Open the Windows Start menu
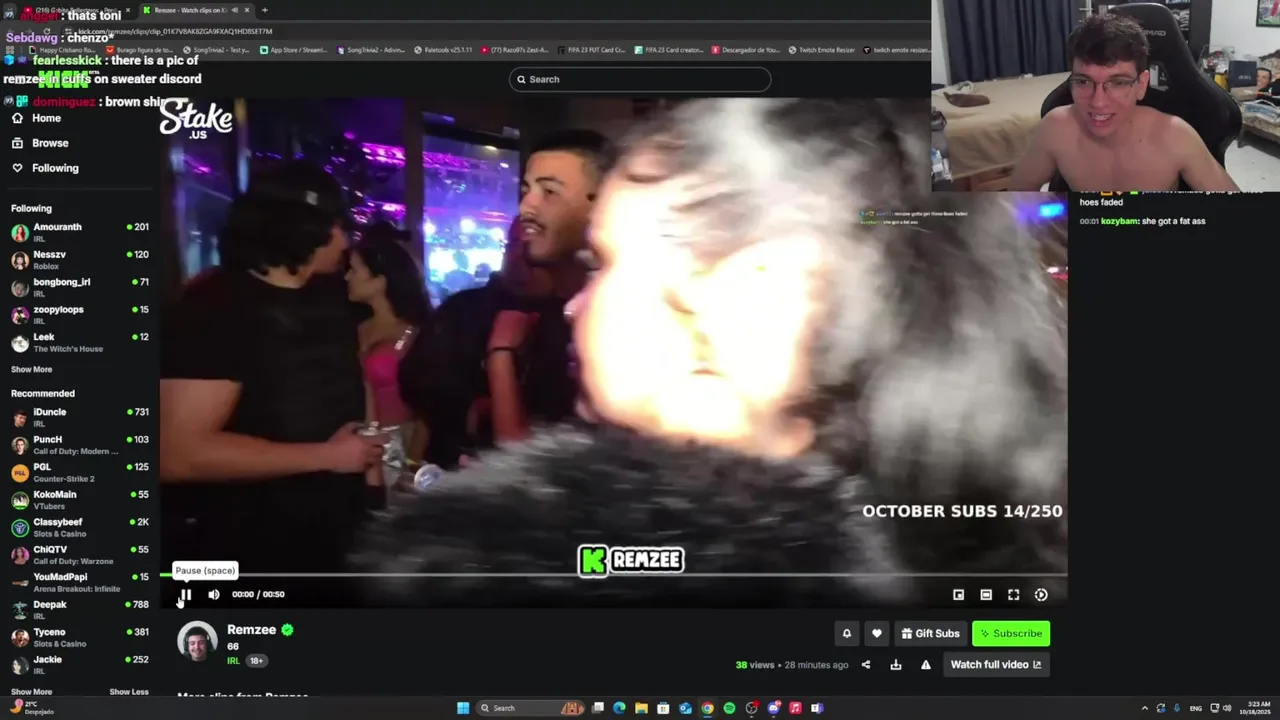Screen dimensions: 1280x720 click(463, 708)
